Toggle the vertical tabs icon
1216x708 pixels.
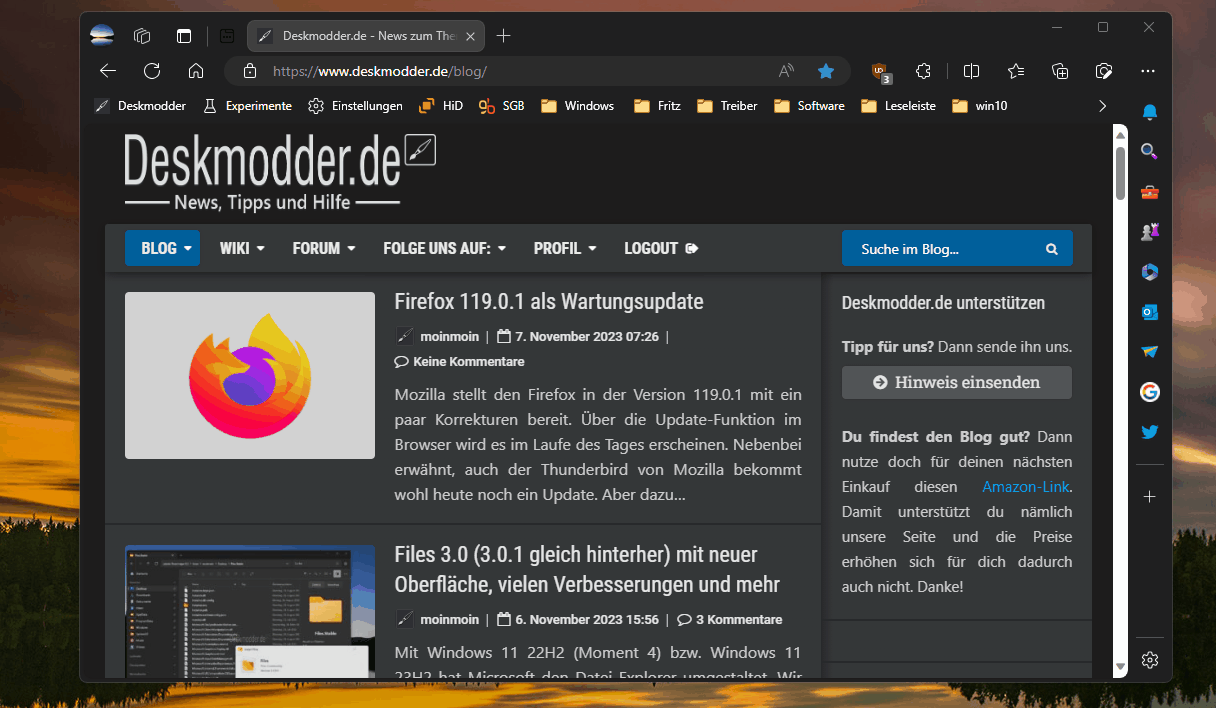coord(184,36)
